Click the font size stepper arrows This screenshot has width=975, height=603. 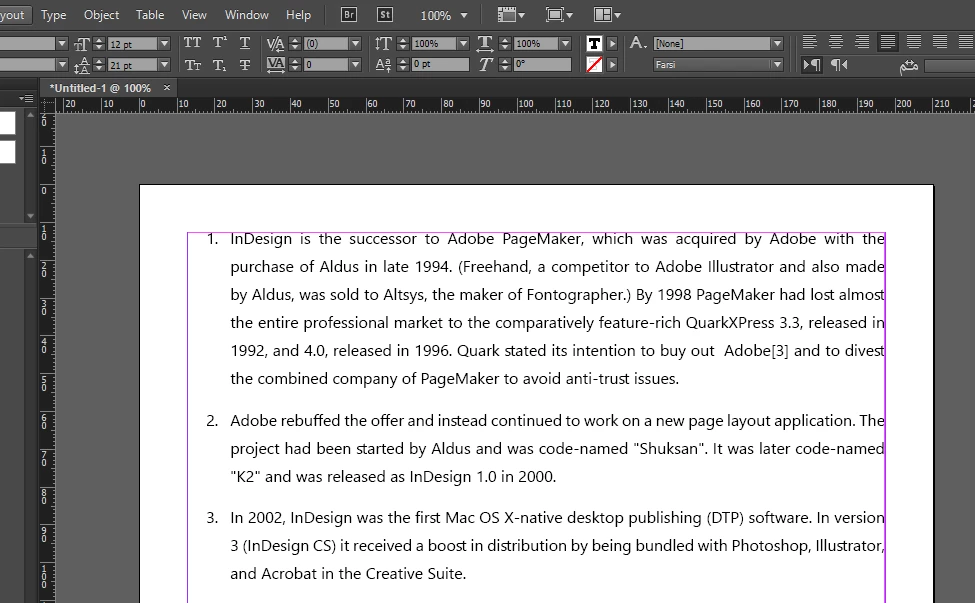click(99, 44)
